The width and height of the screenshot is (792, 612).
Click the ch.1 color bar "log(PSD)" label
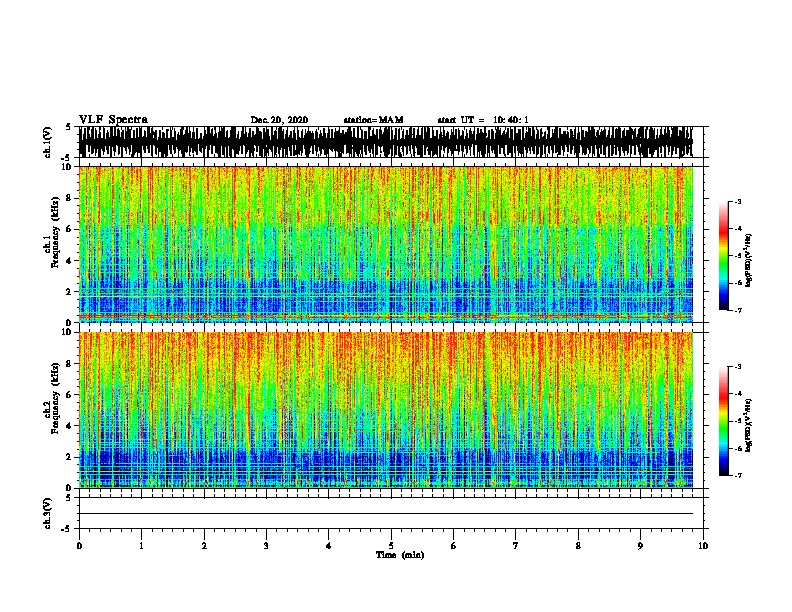749,260
